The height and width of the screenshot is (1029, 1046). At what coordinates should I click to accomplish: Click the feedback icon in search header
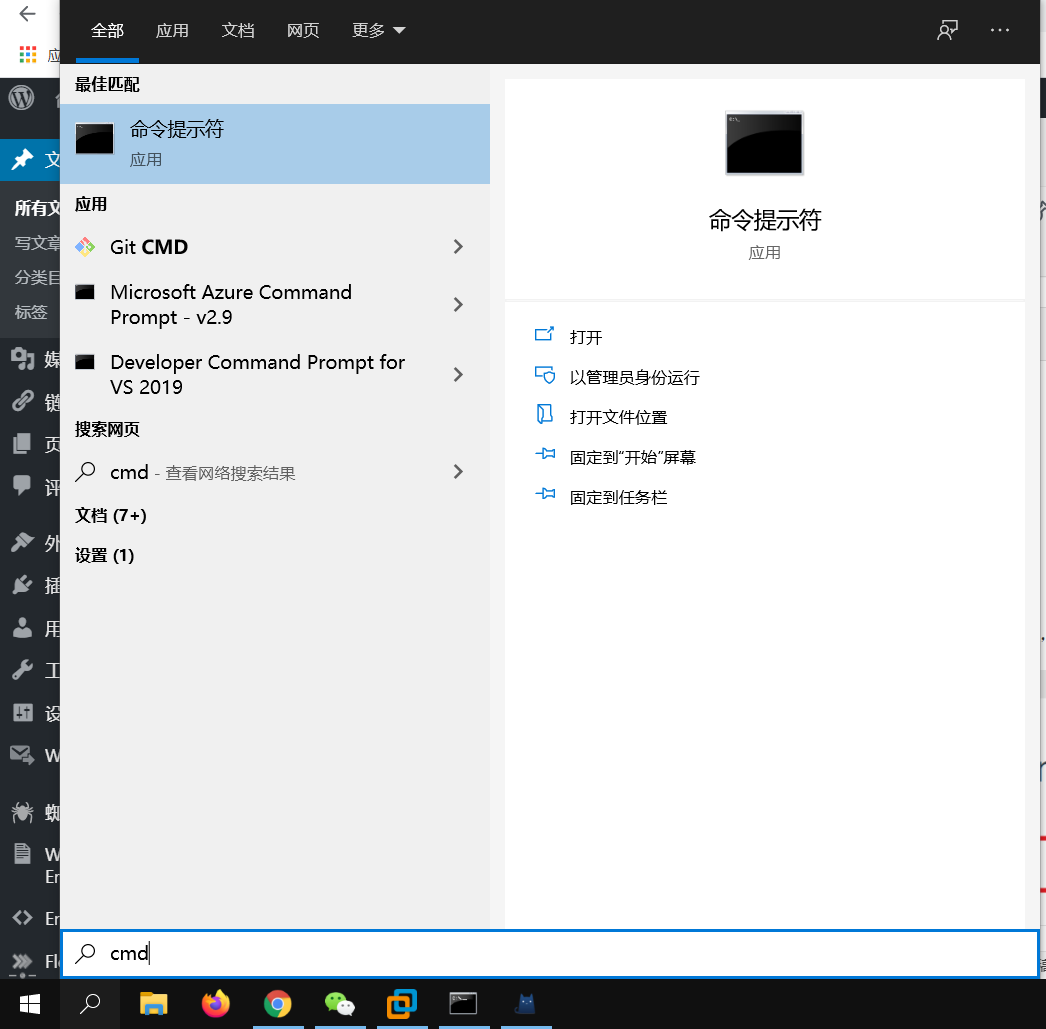947,30
